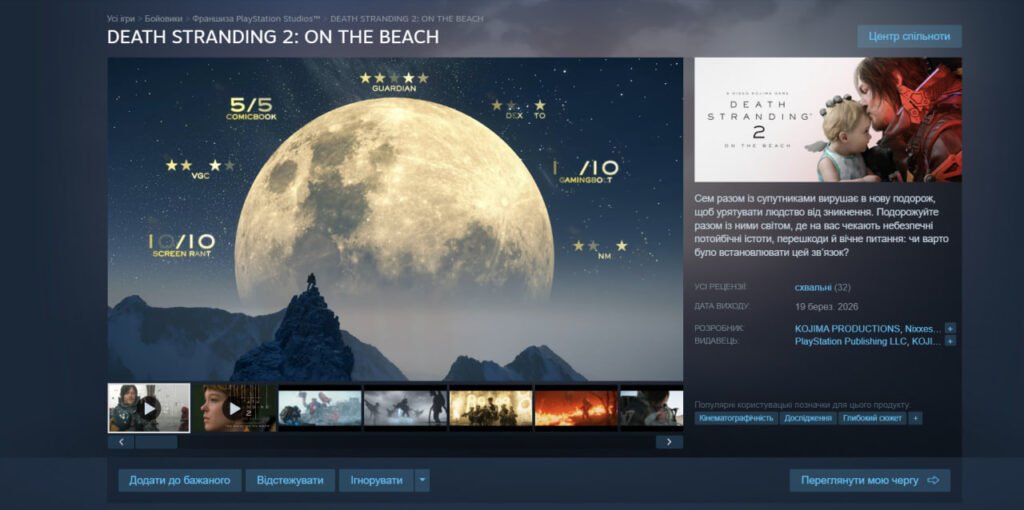Expand publisher list with plus icon
This screenshot has width=1024, height=510.
[950, 341]
